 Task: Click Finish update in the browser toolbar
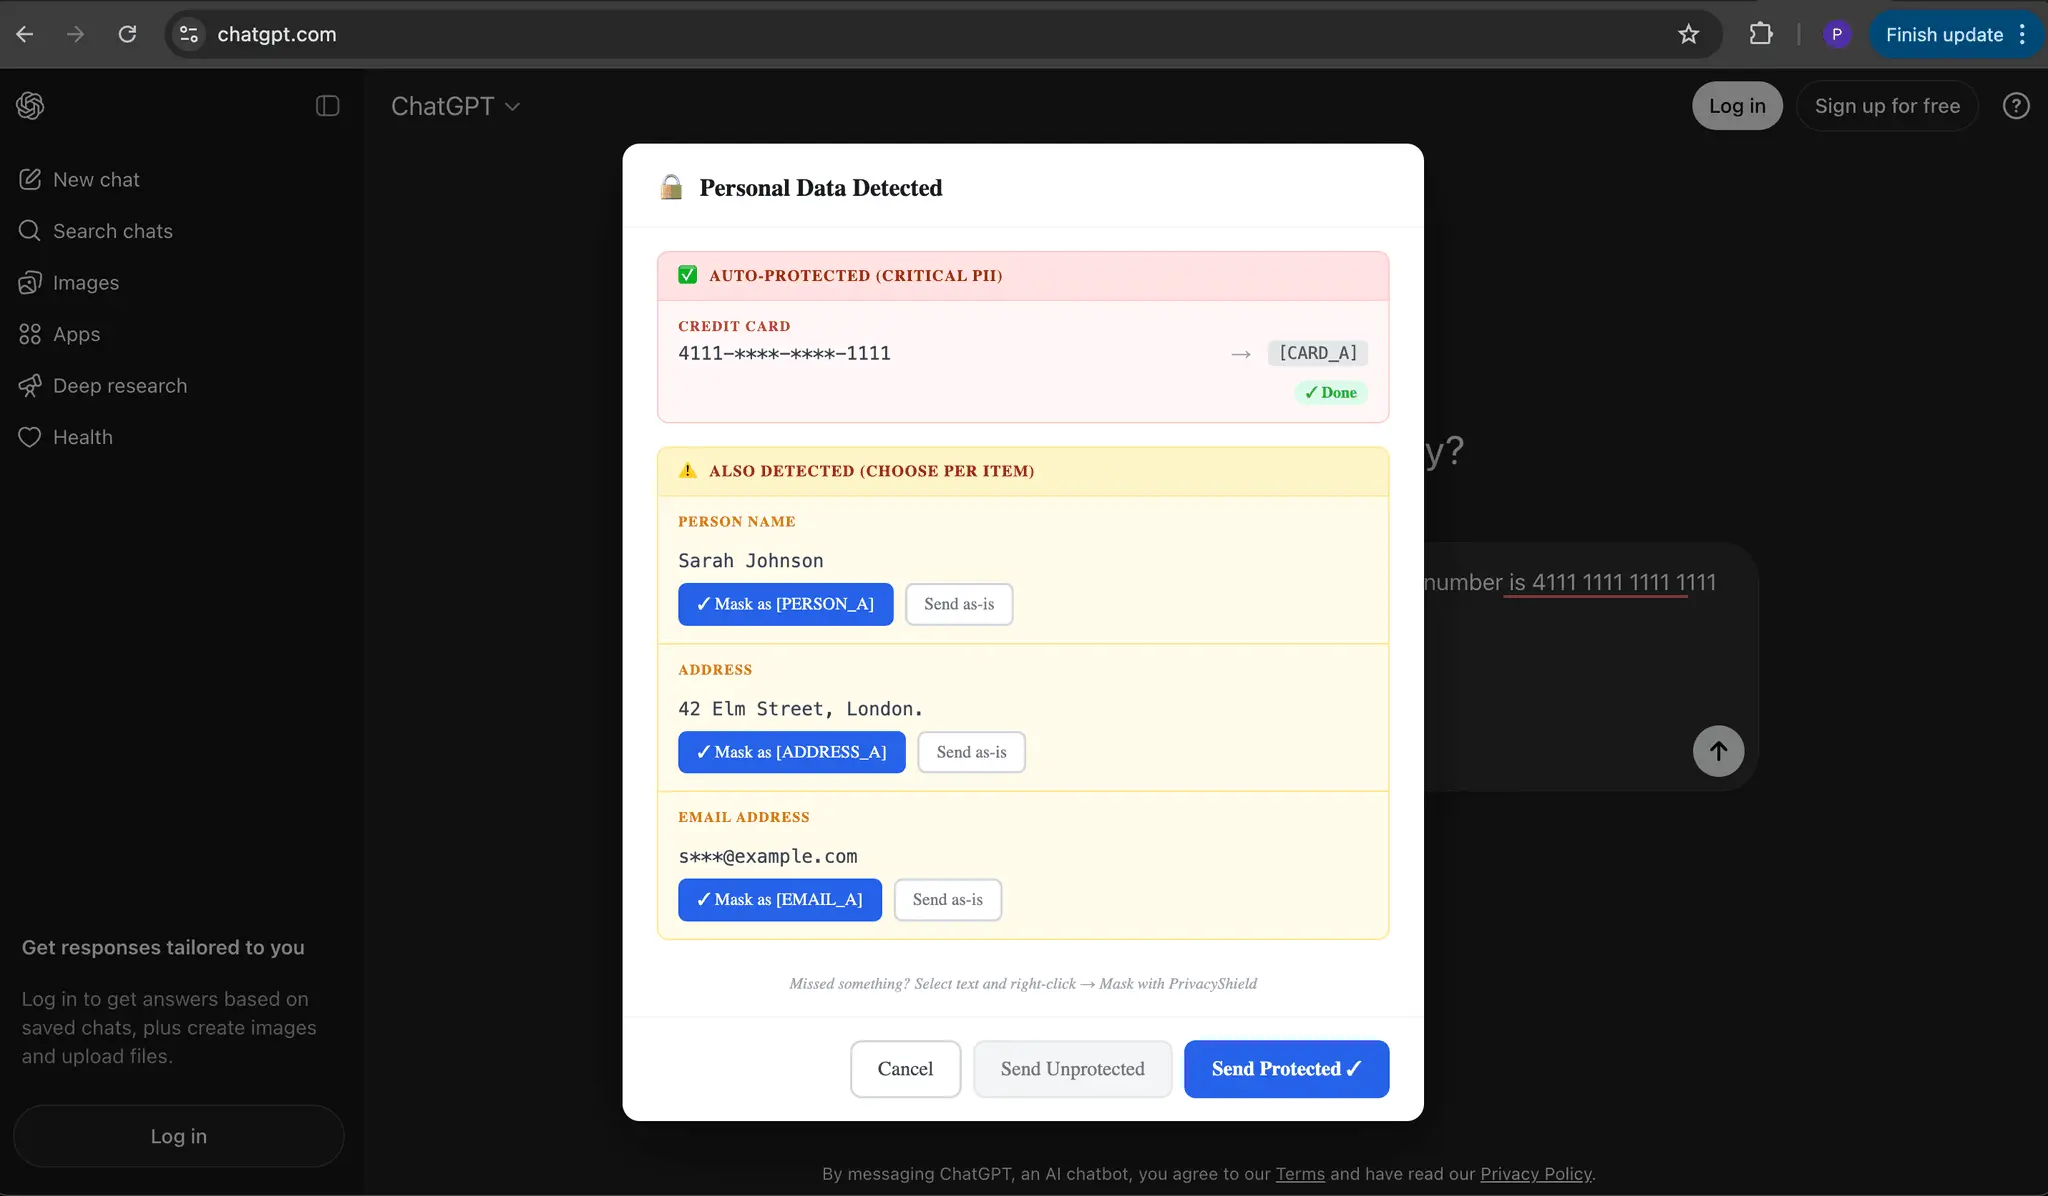coord(1944,34)
